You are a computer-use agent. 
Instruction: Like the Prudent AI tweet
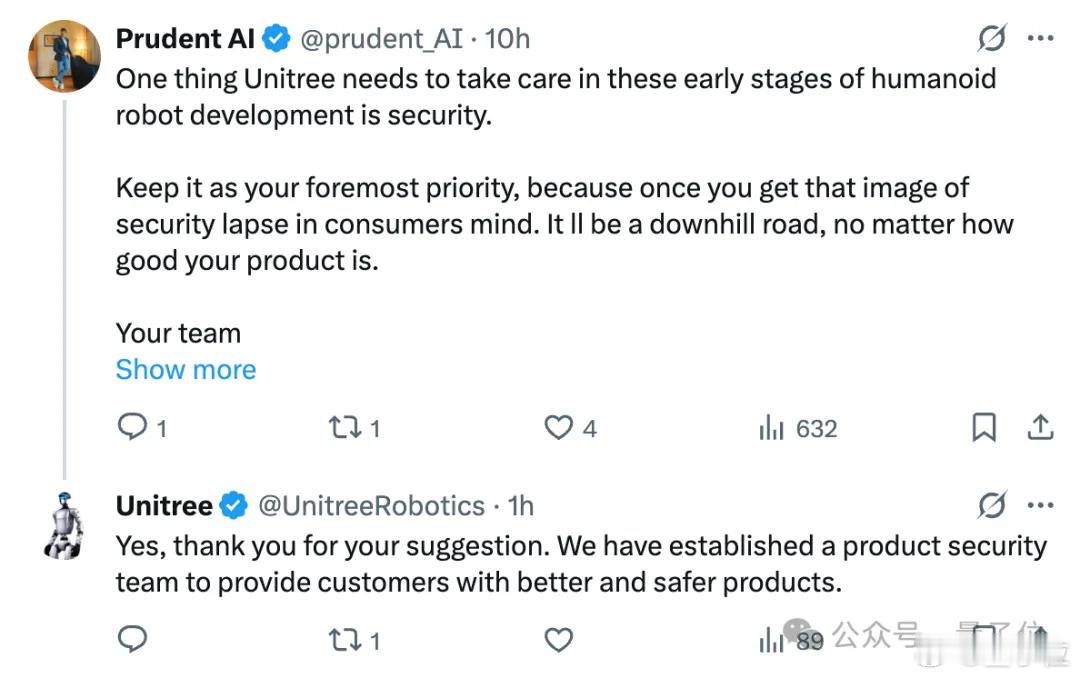pyautogui.click(x=558, y=429)
